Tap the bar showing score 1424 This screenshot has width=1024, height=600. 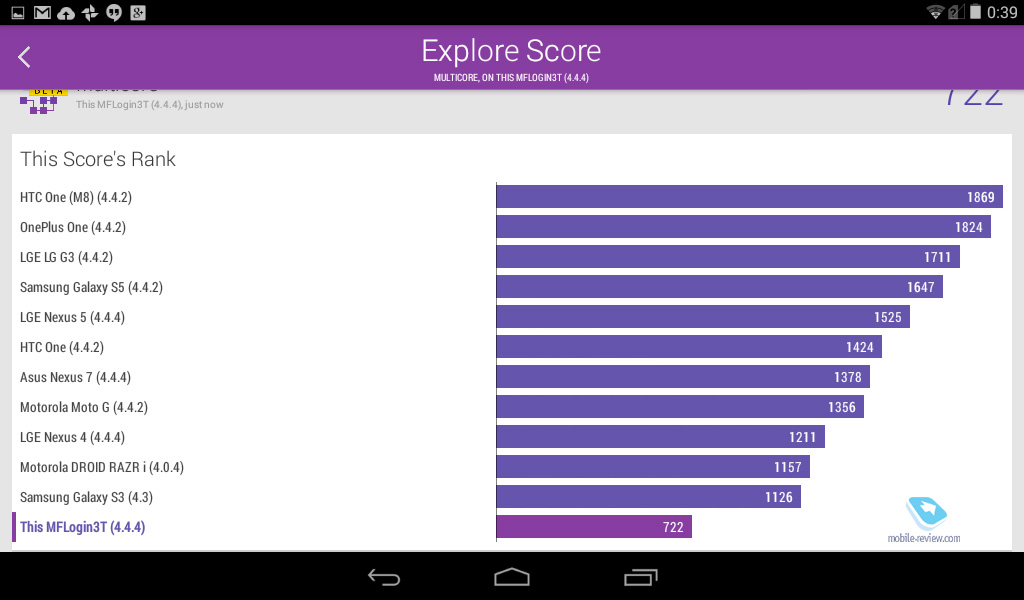(689, 347)
